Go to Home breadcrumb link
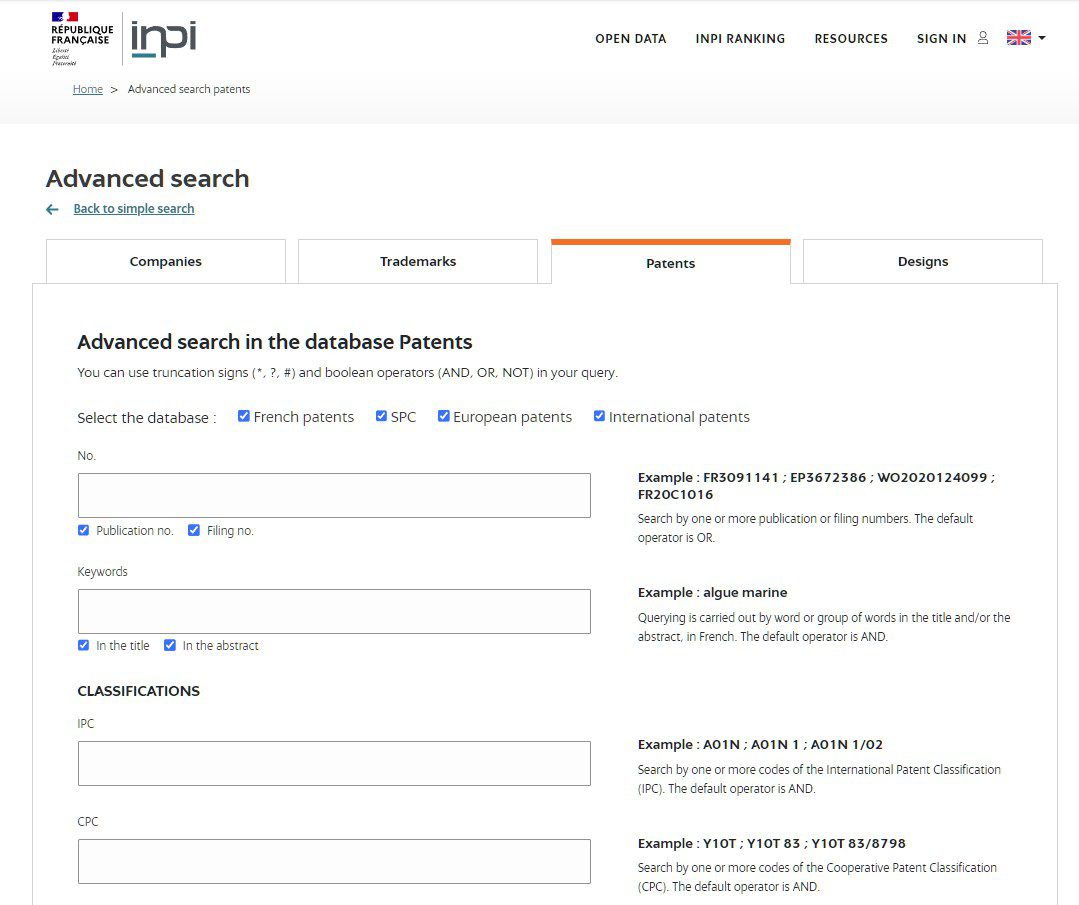Viewport: 1079px width, 905px height. click(87, 89)
